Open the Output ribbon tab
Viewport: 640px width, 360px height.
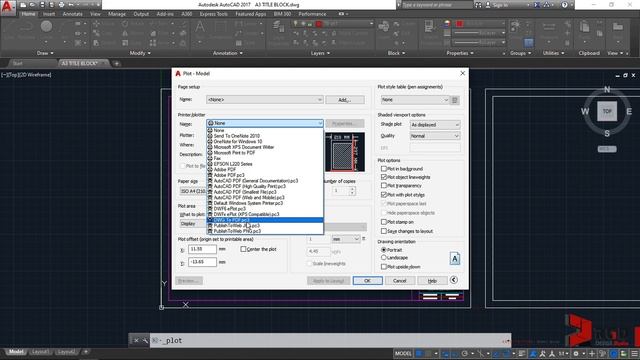(x=141, y=14)
